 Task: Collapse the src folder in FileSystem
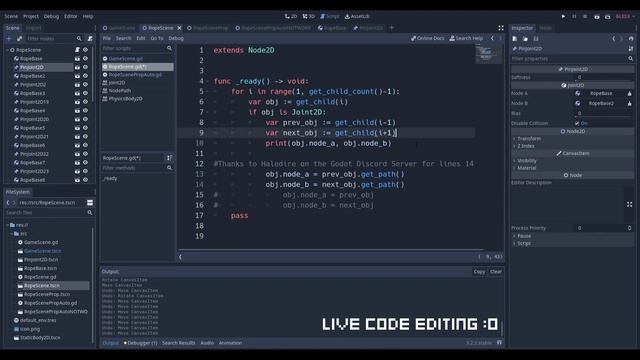click(x=11, y=234)
